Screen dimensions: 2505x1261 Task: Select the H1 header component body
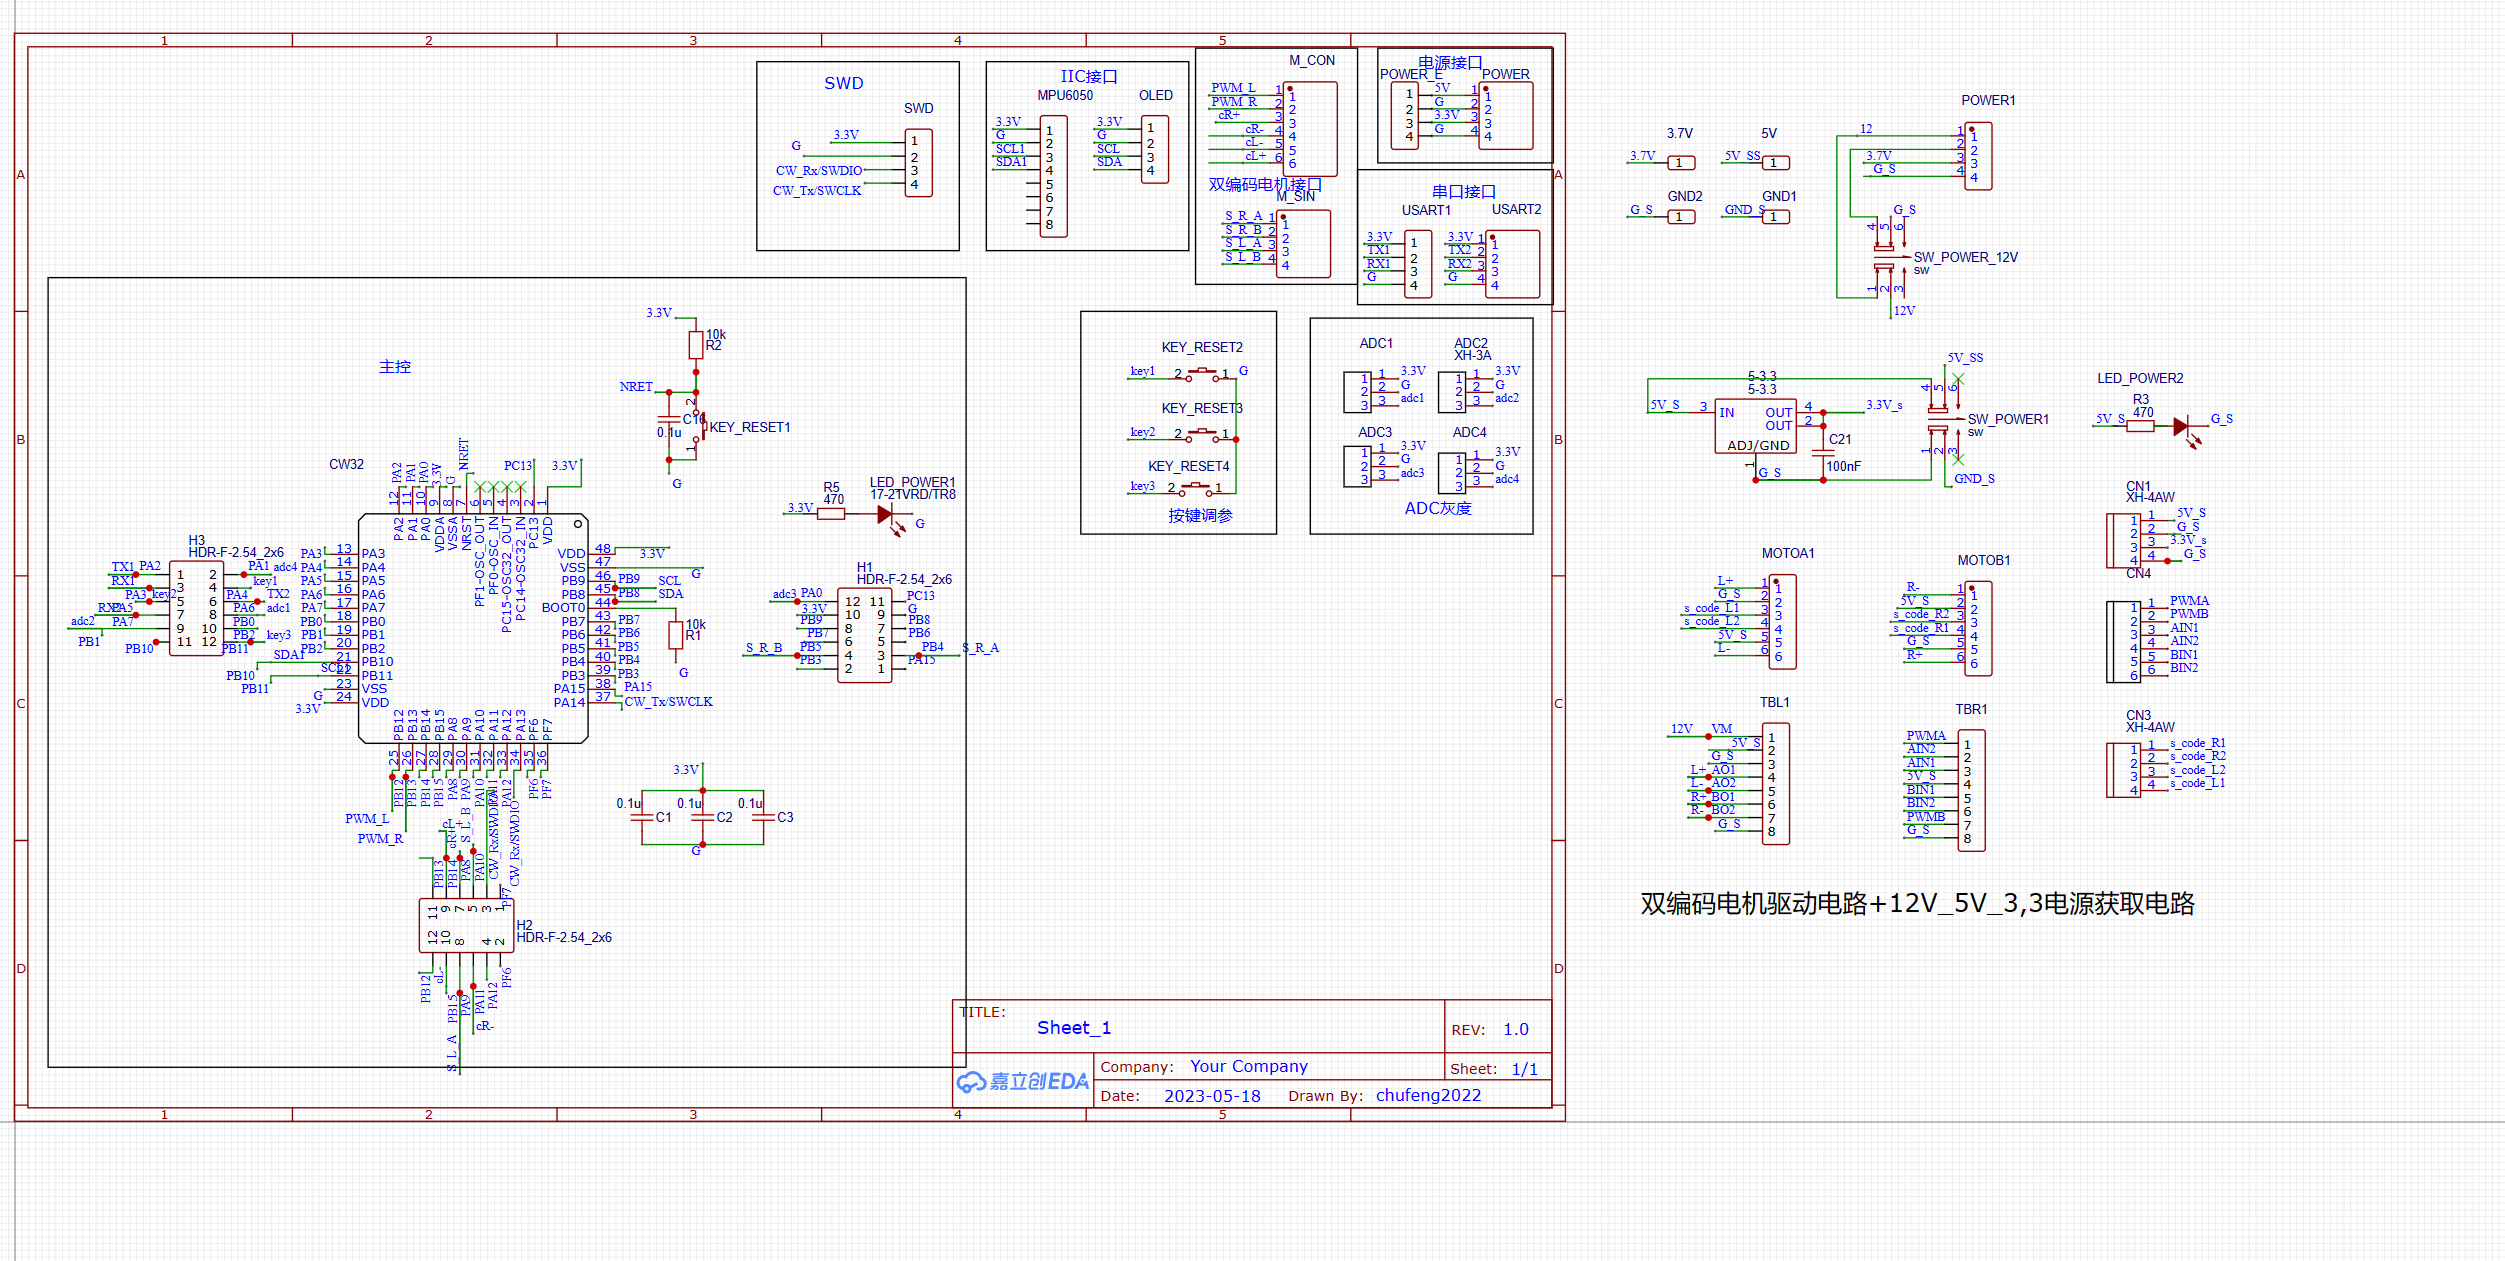(864, 635)
